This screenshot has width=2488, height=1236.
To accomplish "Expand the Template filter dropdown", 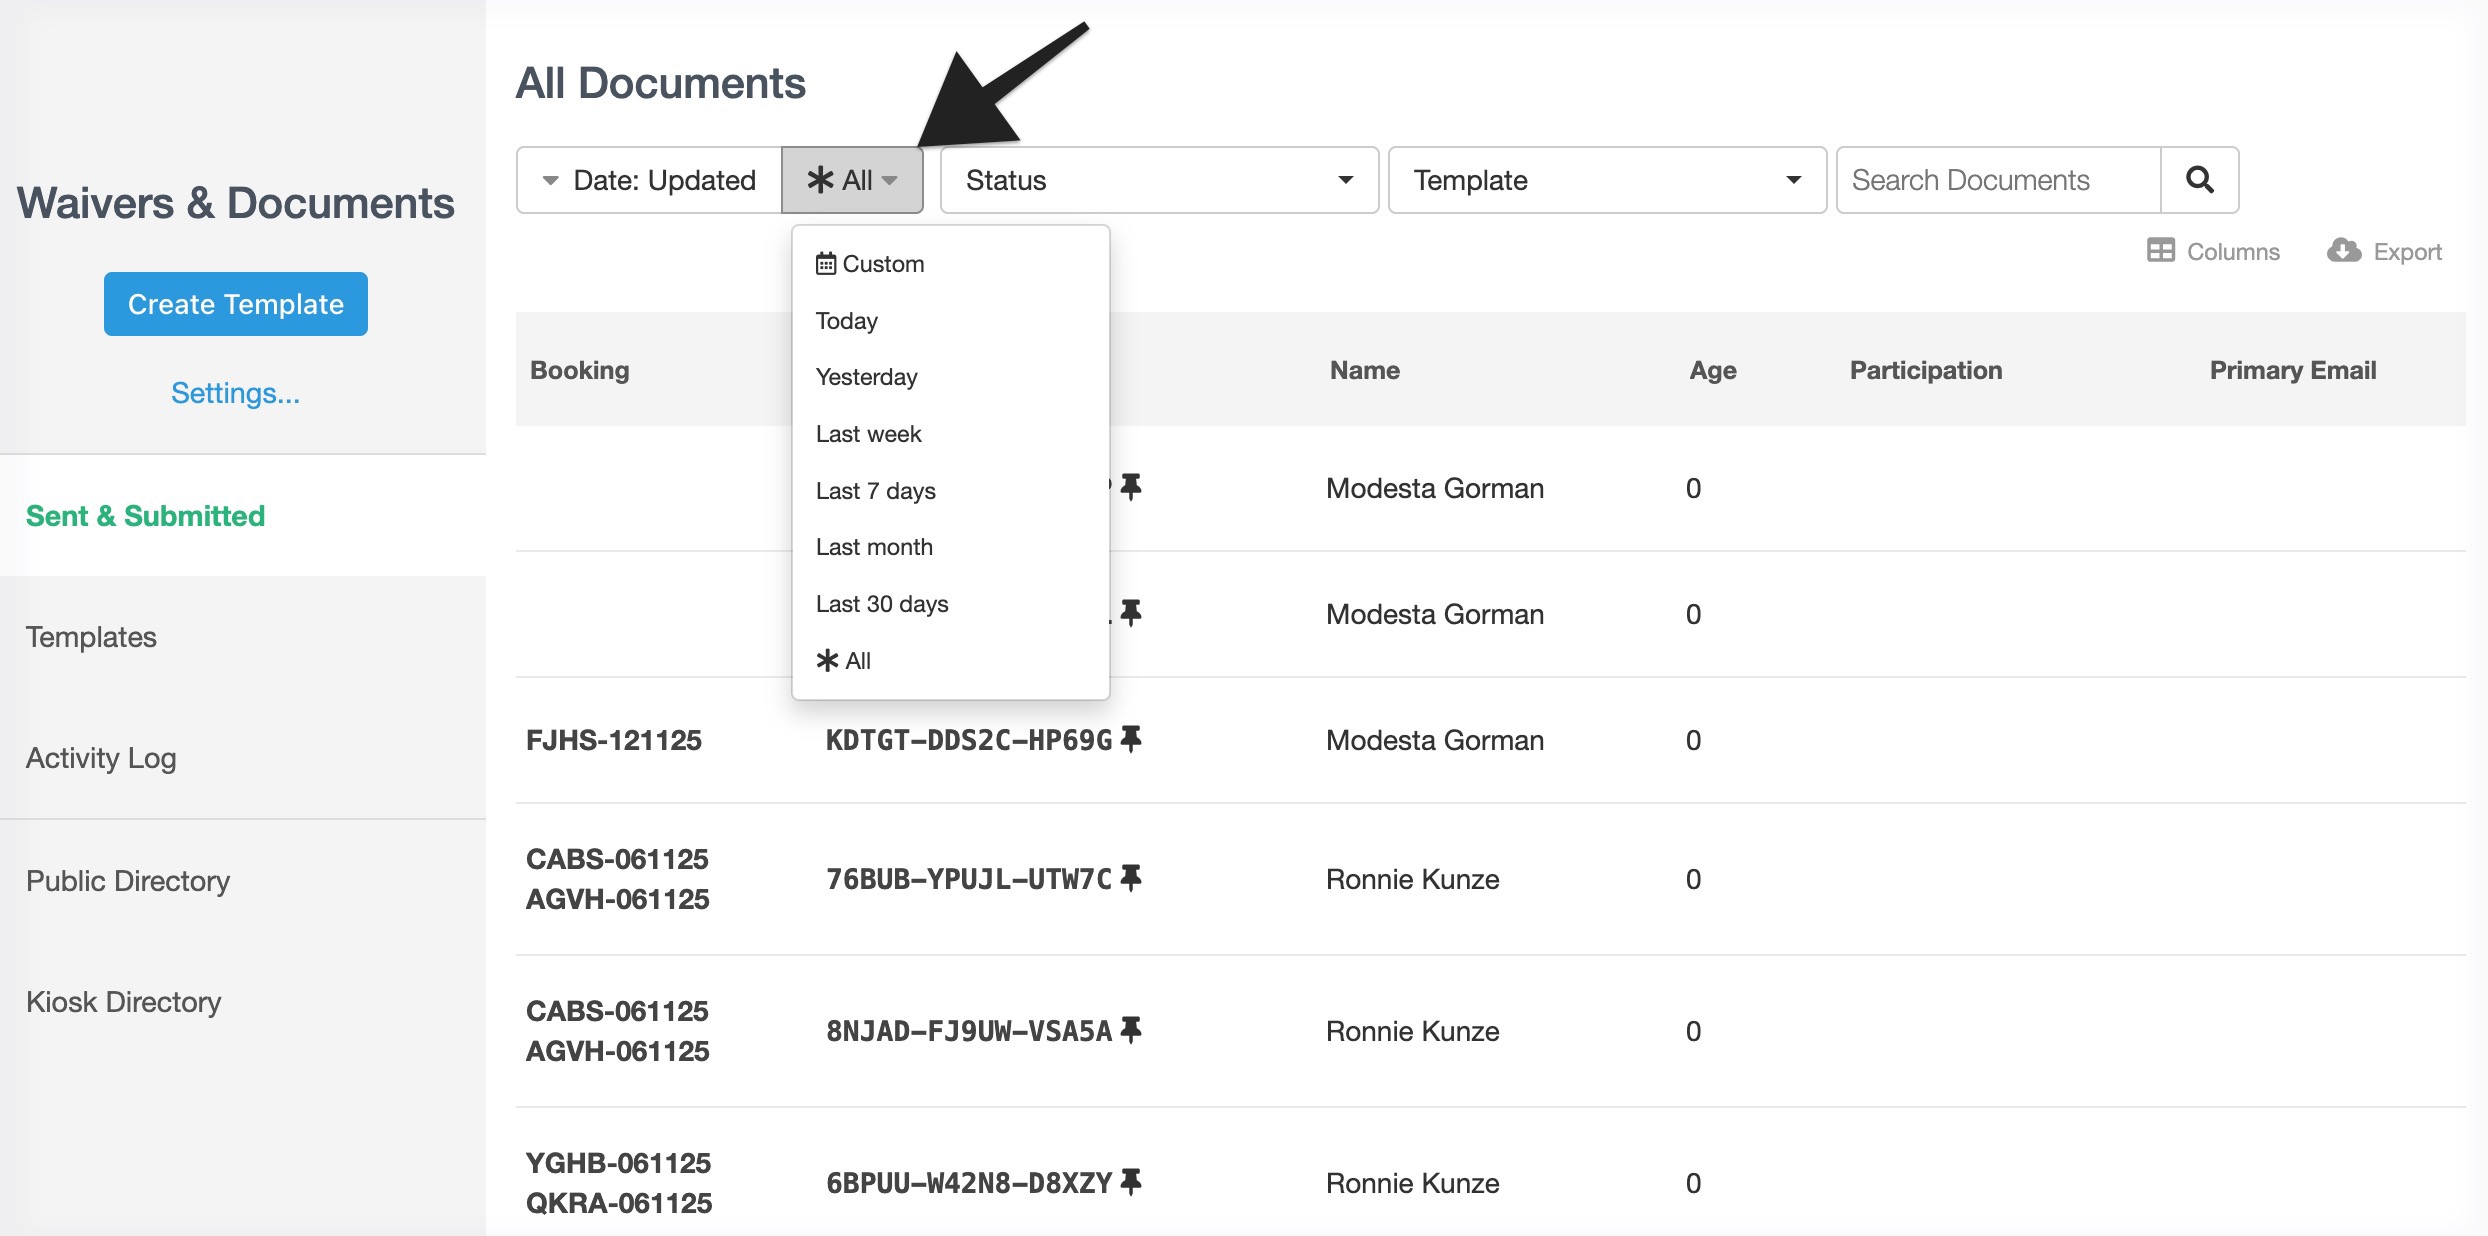I will [x=1607, y=180].
